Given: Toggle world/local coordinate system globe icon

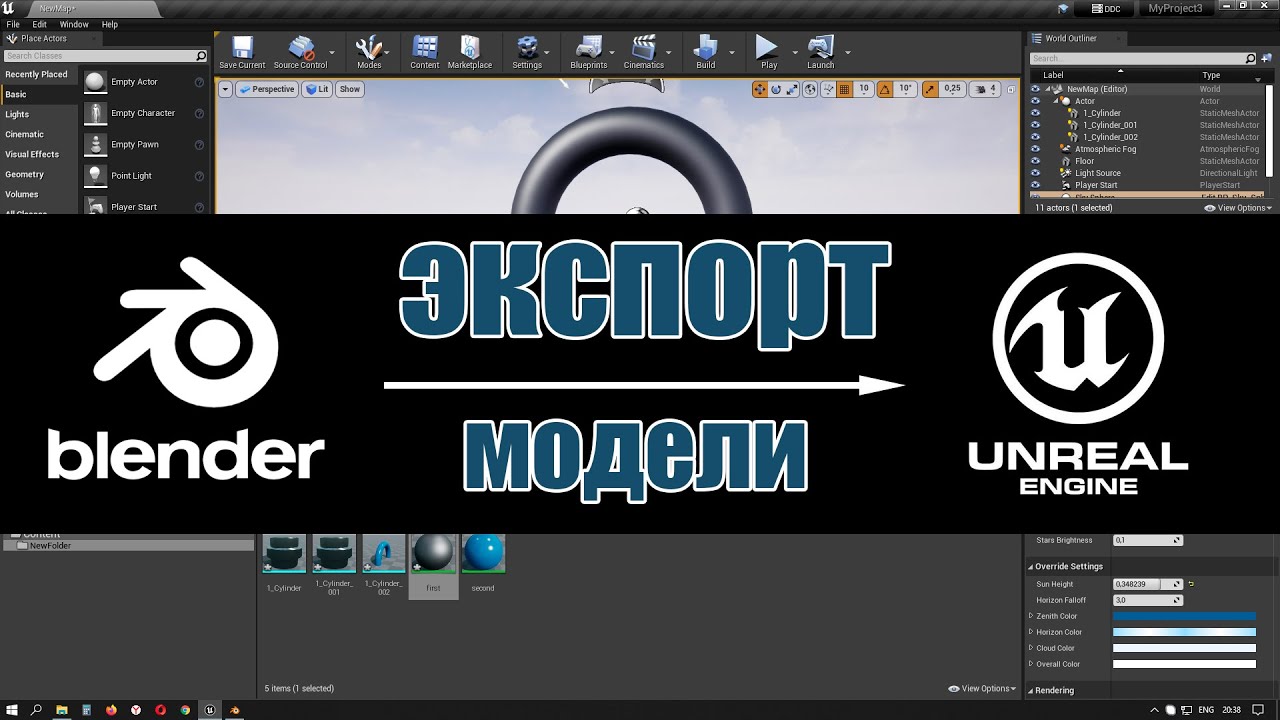Looking at the screenshot, I should pyautogui.click(x=810, y=89).
